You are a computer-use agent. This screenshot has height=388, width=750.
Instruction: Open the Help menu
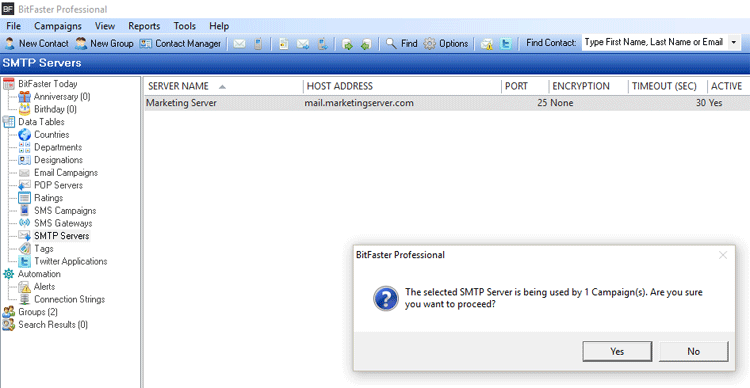(x=219, y=26)
